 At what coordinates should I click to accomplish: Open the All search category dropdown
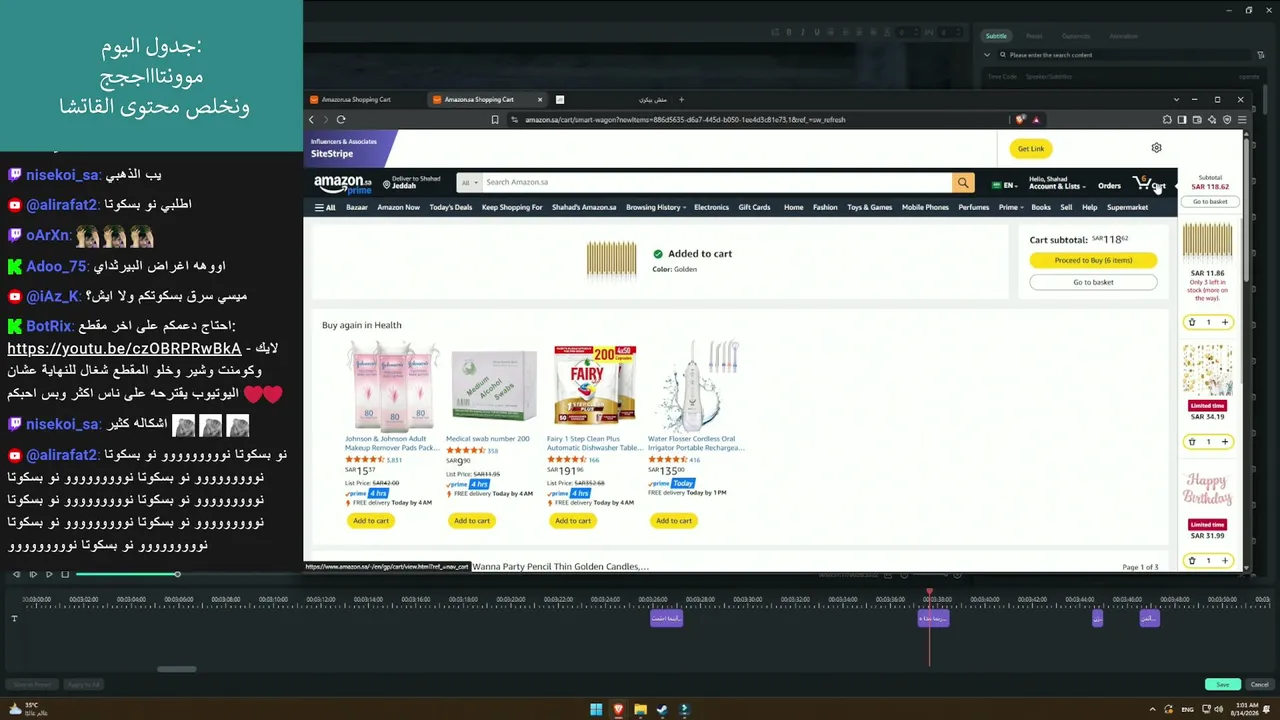pos(468,182)
